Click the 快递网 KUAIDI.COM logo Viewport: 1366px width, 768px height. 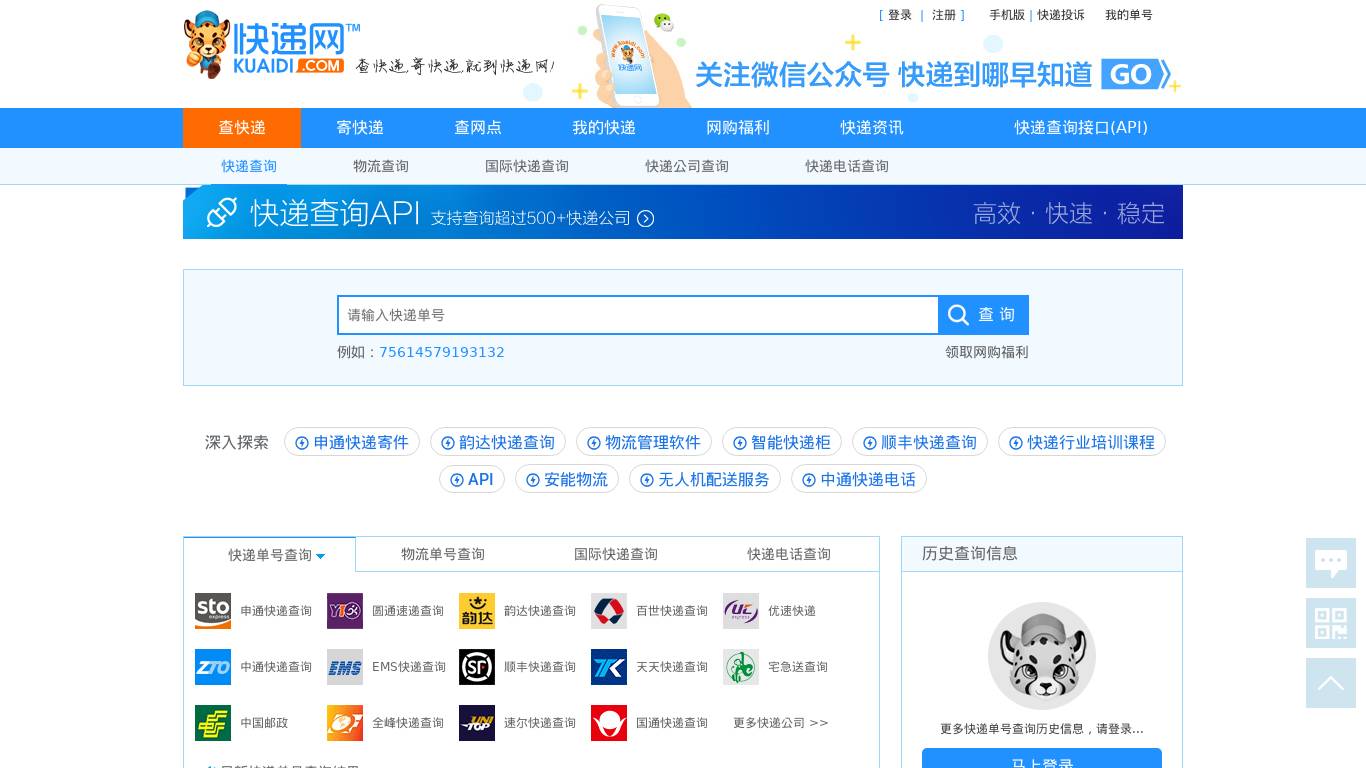pyautogui.click(x=265, y=44)
